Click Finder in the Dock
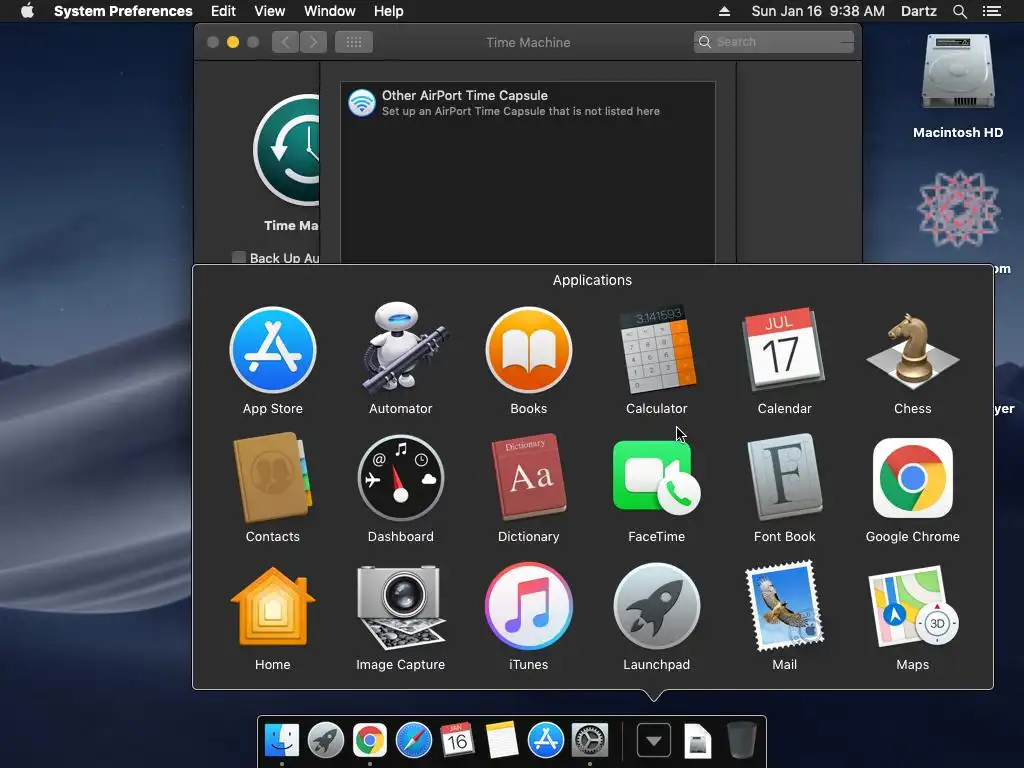The width and height of the screenshot is (1024, 768). (x=282, y=741)
